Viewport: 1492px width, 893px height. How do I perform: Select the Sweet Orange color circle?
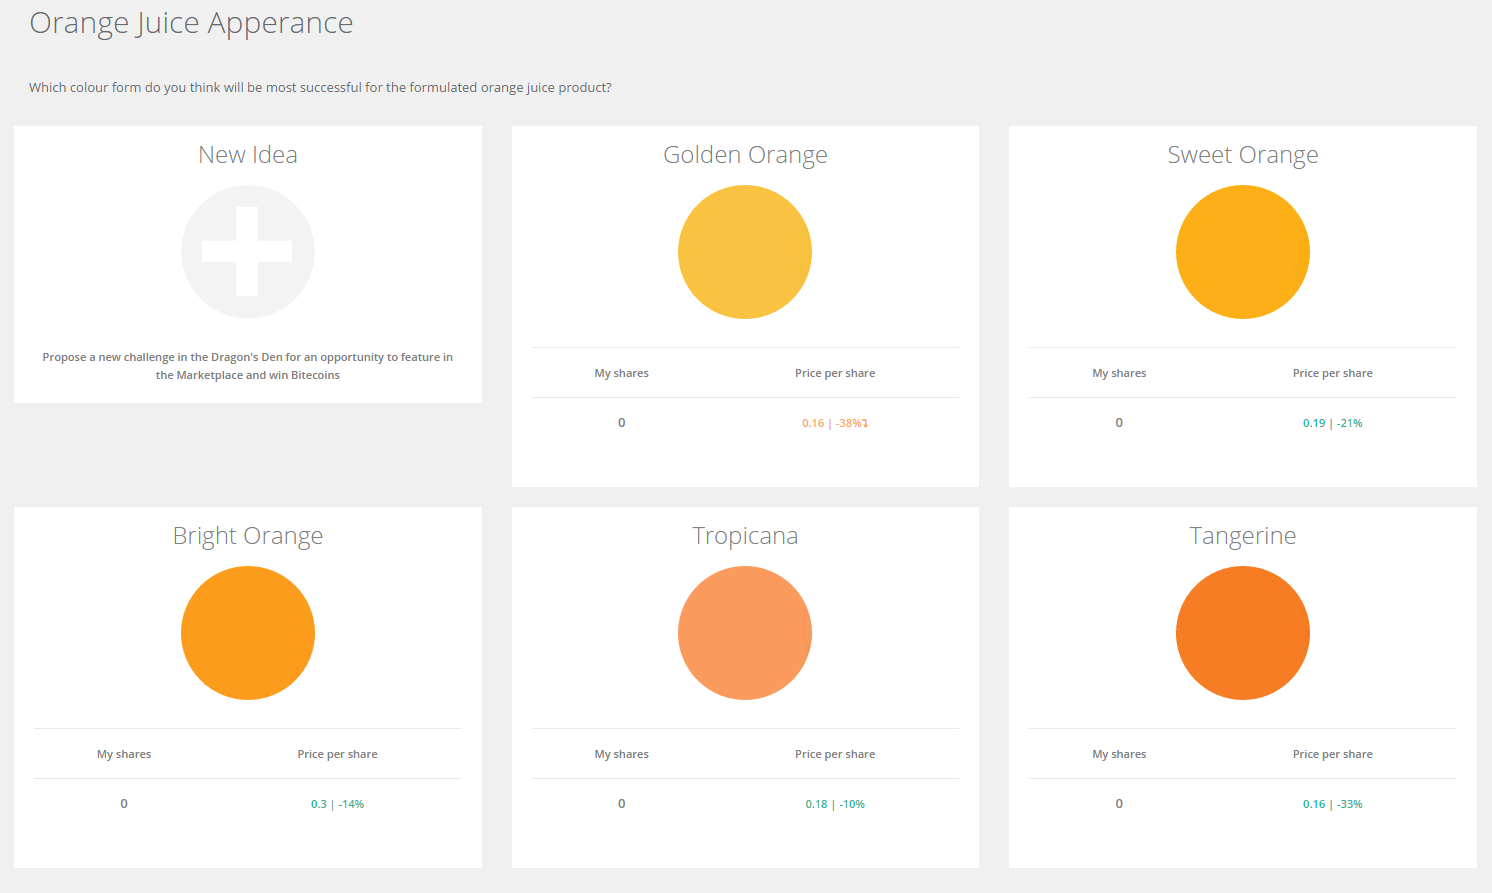point(1242,252)
